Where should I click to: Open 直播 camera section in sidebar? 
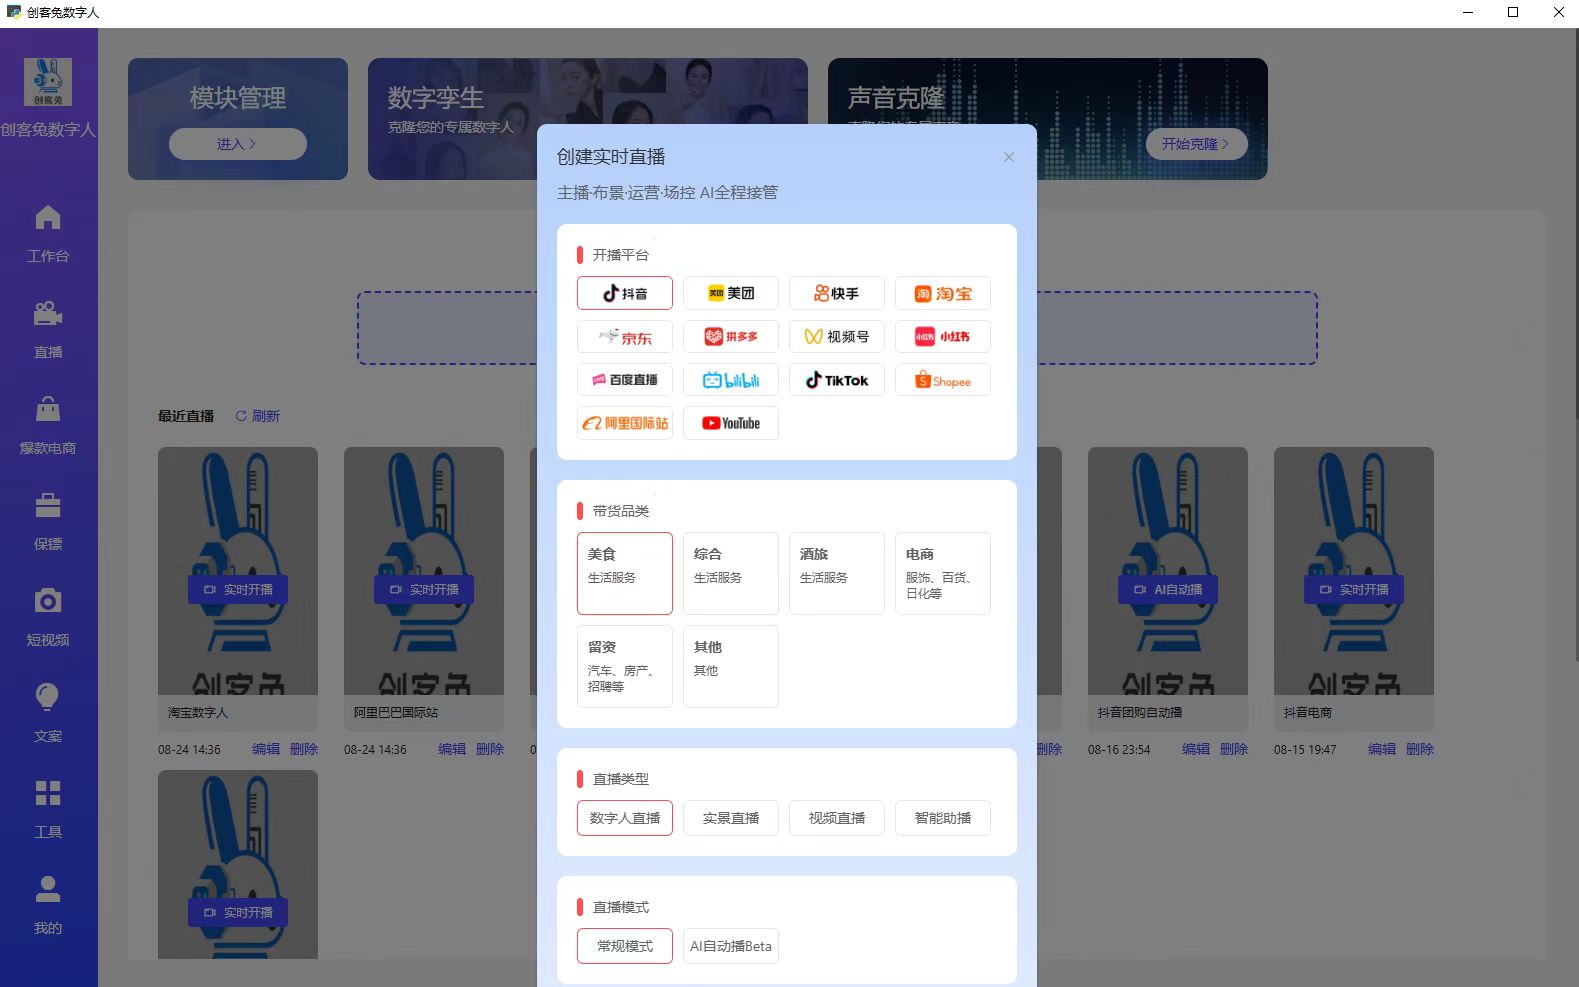(48, 330)
